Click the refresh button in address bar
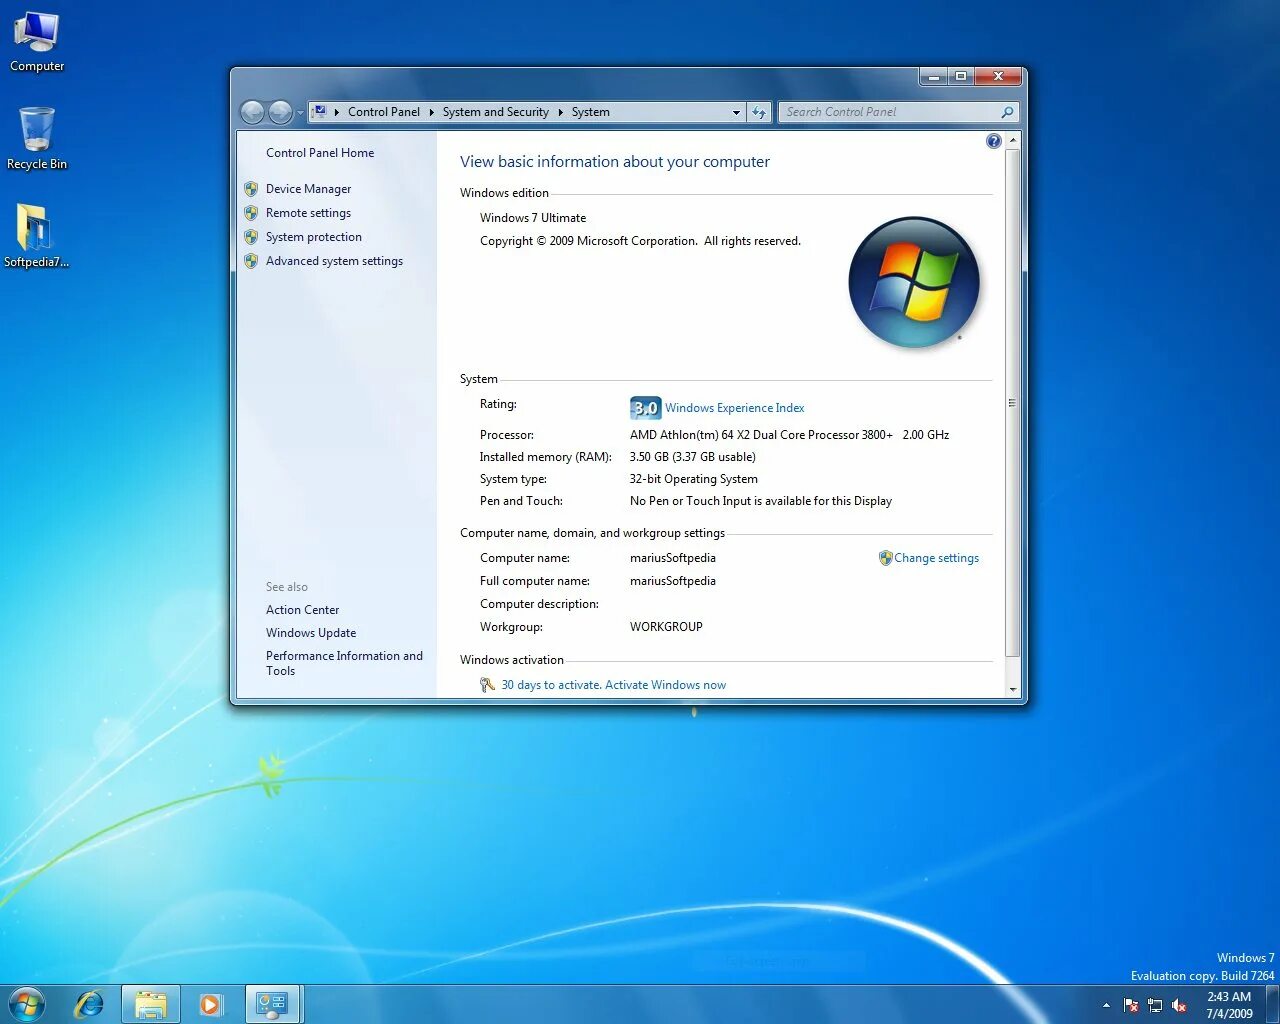The height and width of the screenshot is (1024, 1280). (x=759, y=112)
